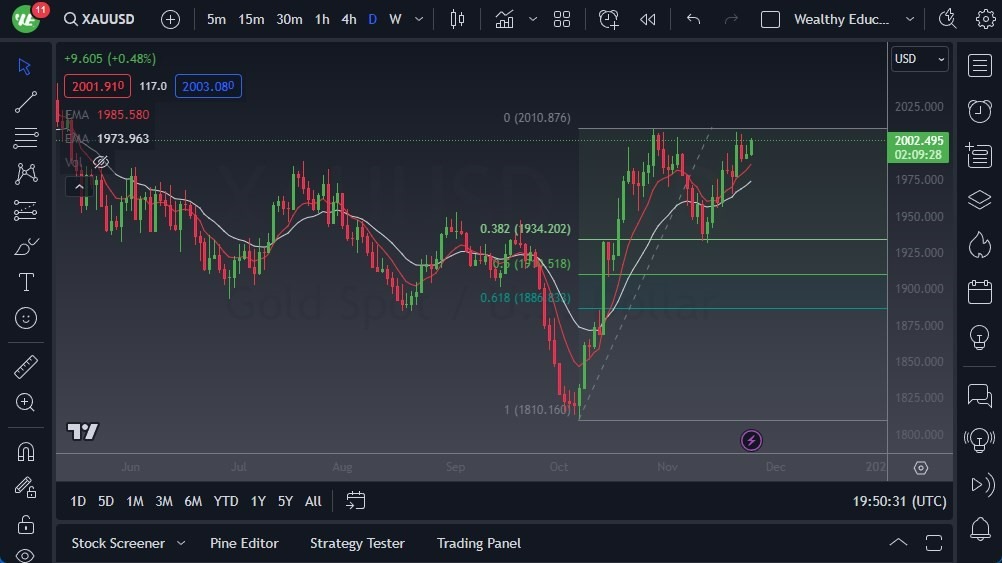
Task: Activate the ruler measure tool
Action: [26, 367]
